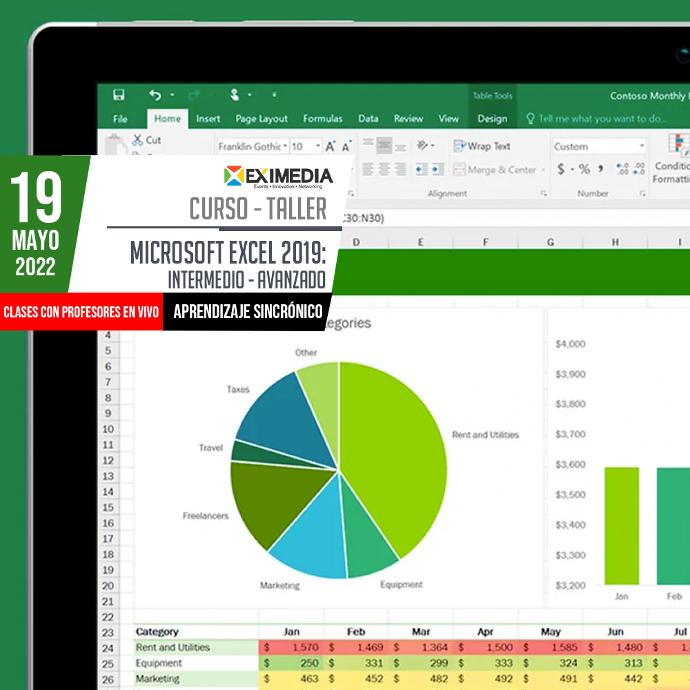The image size is (690, 690).
Task: Switch to the Data tab
Action: coord(368,119)
